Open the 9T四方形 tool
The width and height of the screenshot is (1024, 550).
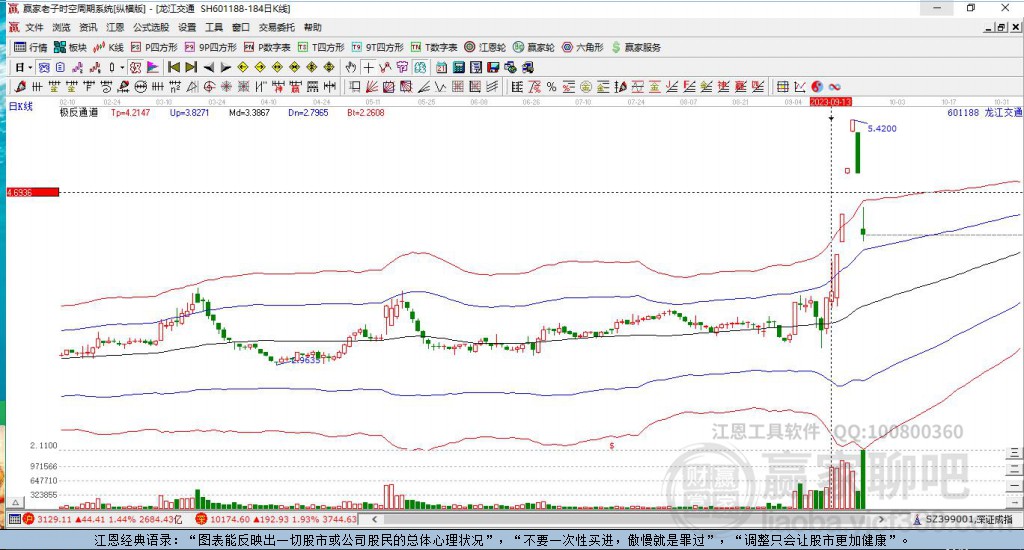[377, 47]
